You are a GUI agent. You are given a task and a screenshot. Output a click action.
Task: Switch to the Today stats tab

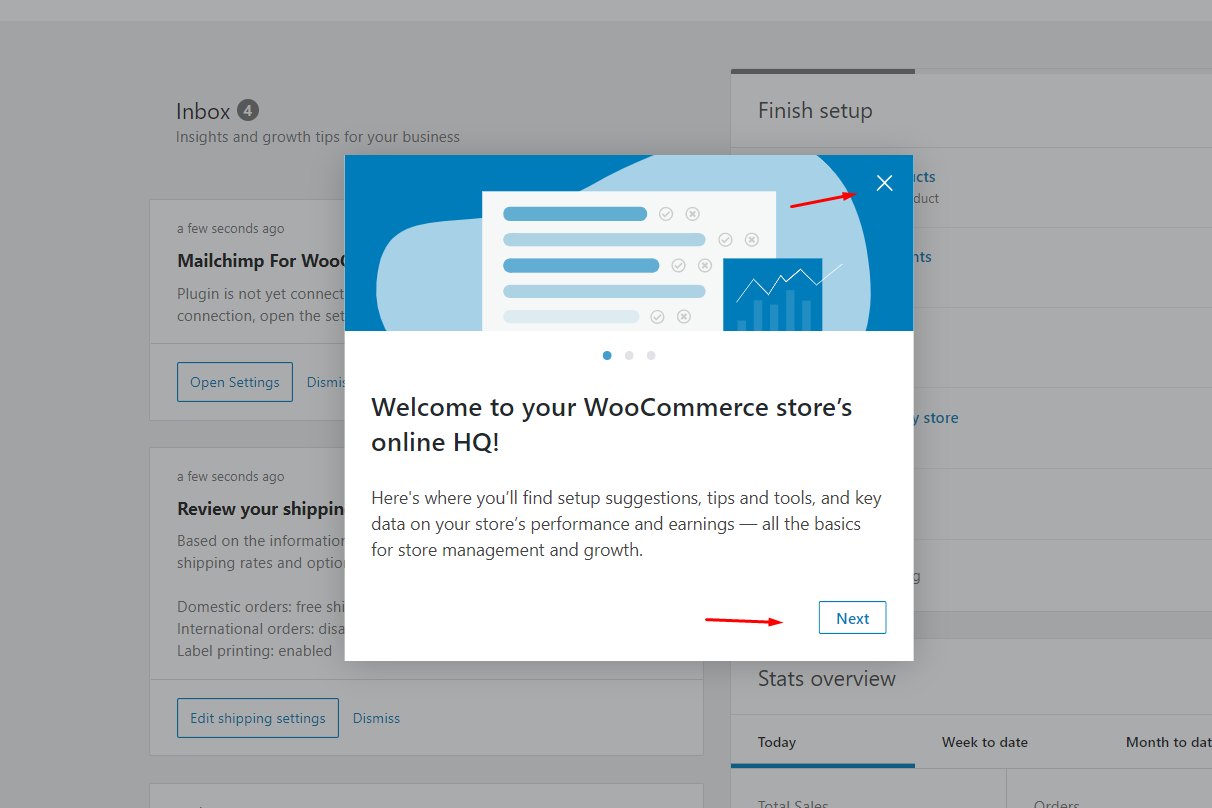(x=777, y=742)
